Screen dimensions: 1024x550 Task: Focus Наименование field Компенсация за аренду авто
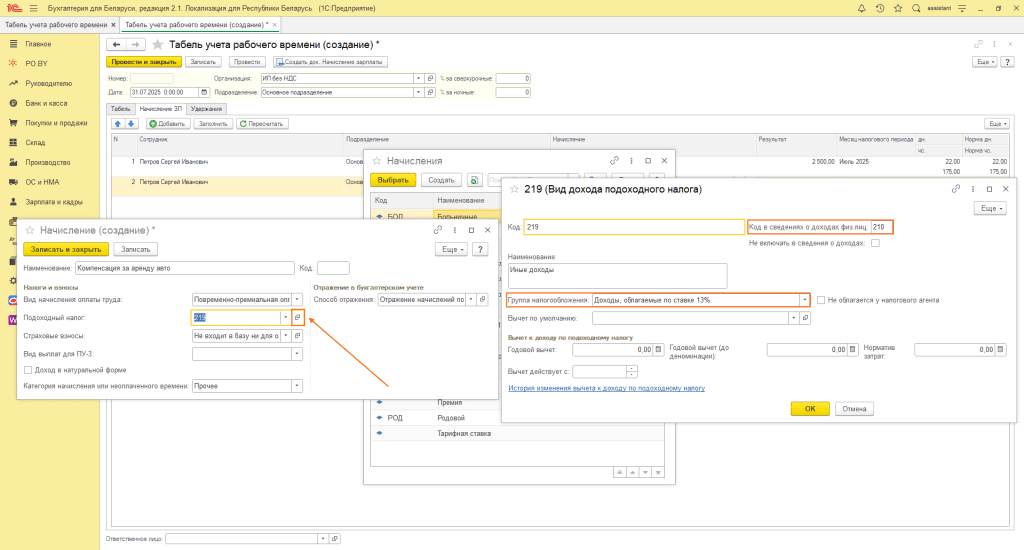click(185, 268)
